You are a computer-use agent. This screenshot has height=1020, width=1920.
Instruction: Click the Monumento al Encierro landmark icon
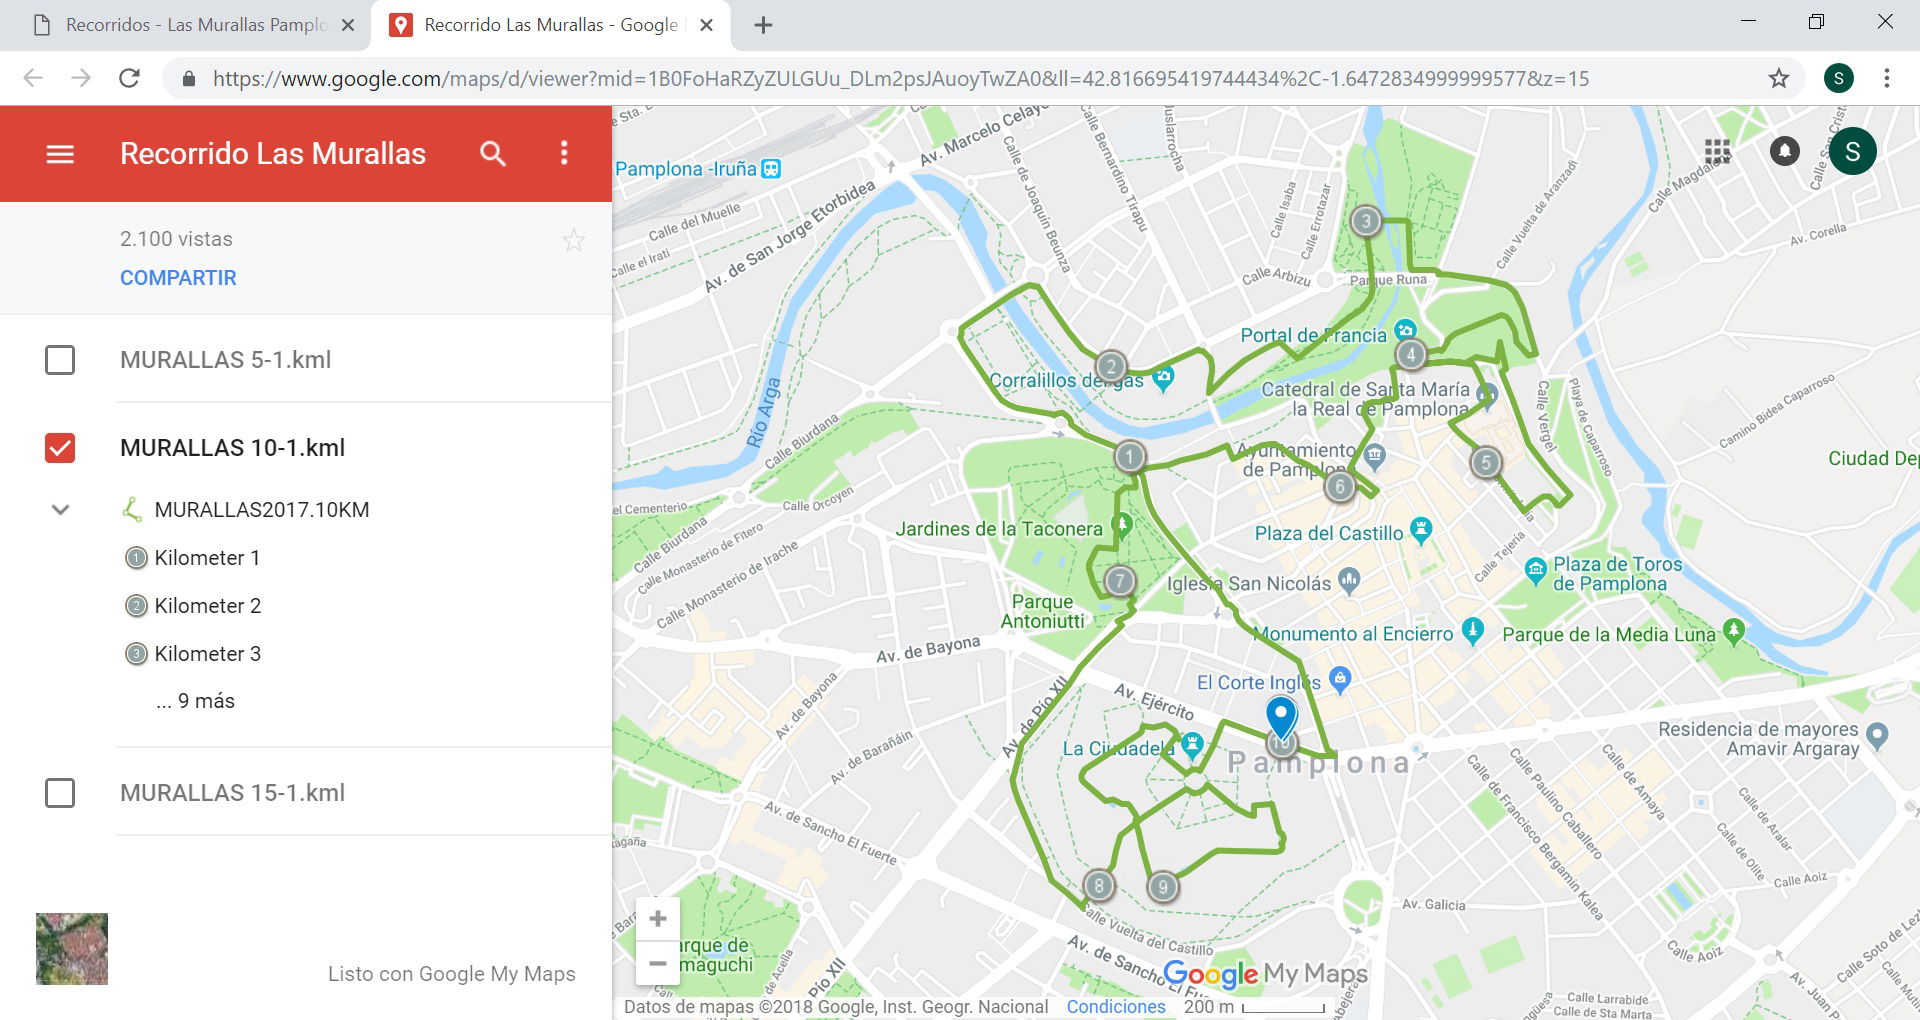(x=1472, y=631)
